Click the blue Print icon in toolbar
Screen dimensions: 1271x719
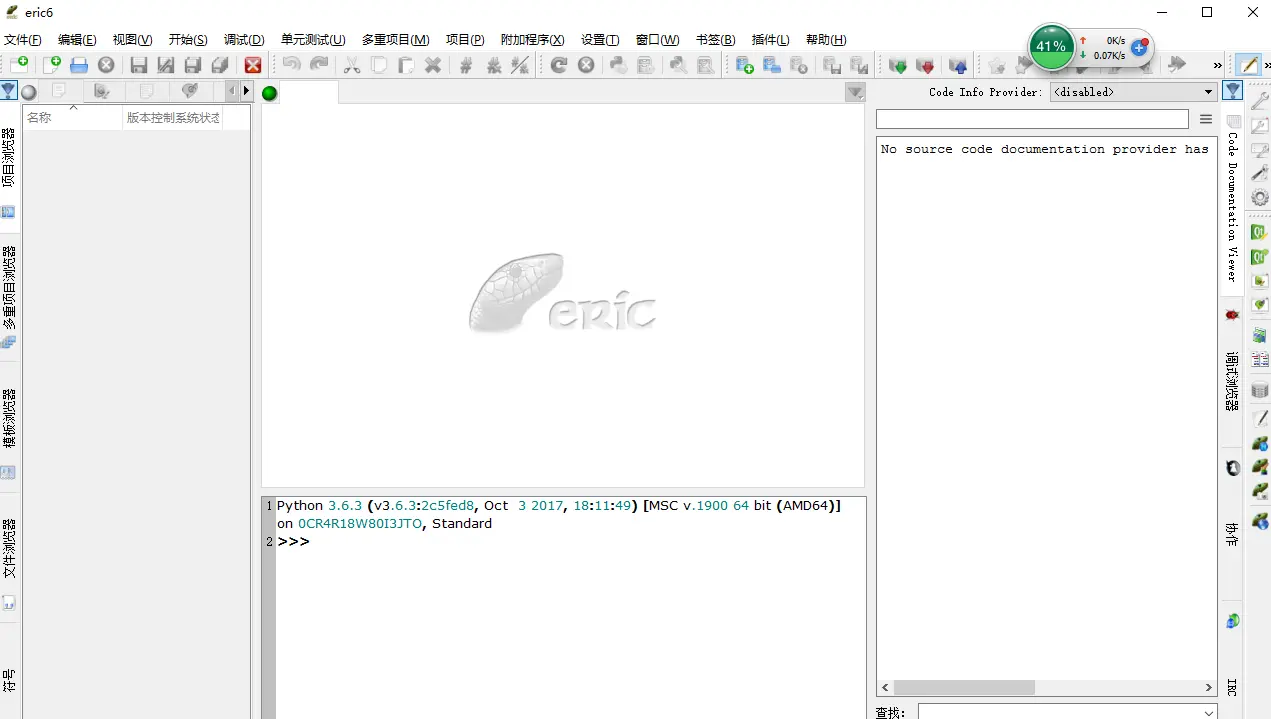point(78,65)
